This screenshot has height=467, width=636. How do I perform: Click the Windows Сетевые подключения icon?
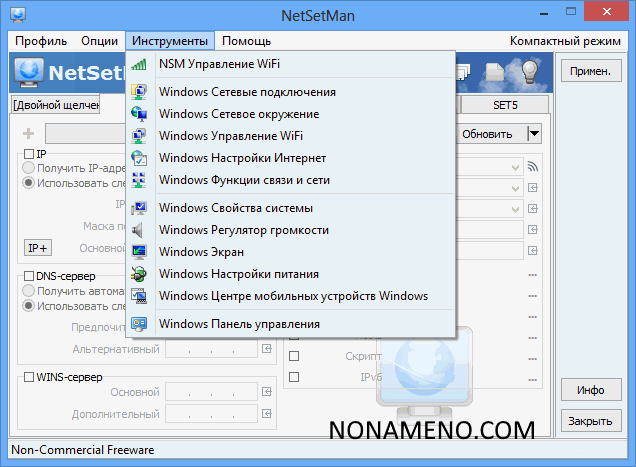140,92
